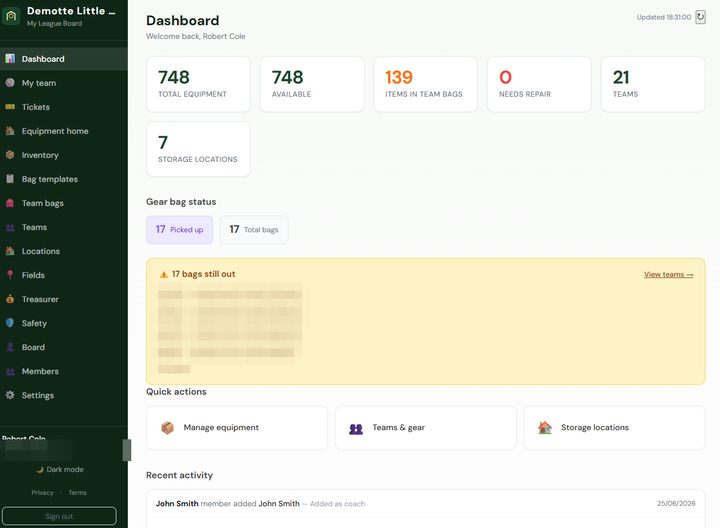This screenshot has width=720, height=528.
Task: Select Team bags in sidebar
Action: click(64, 203)
